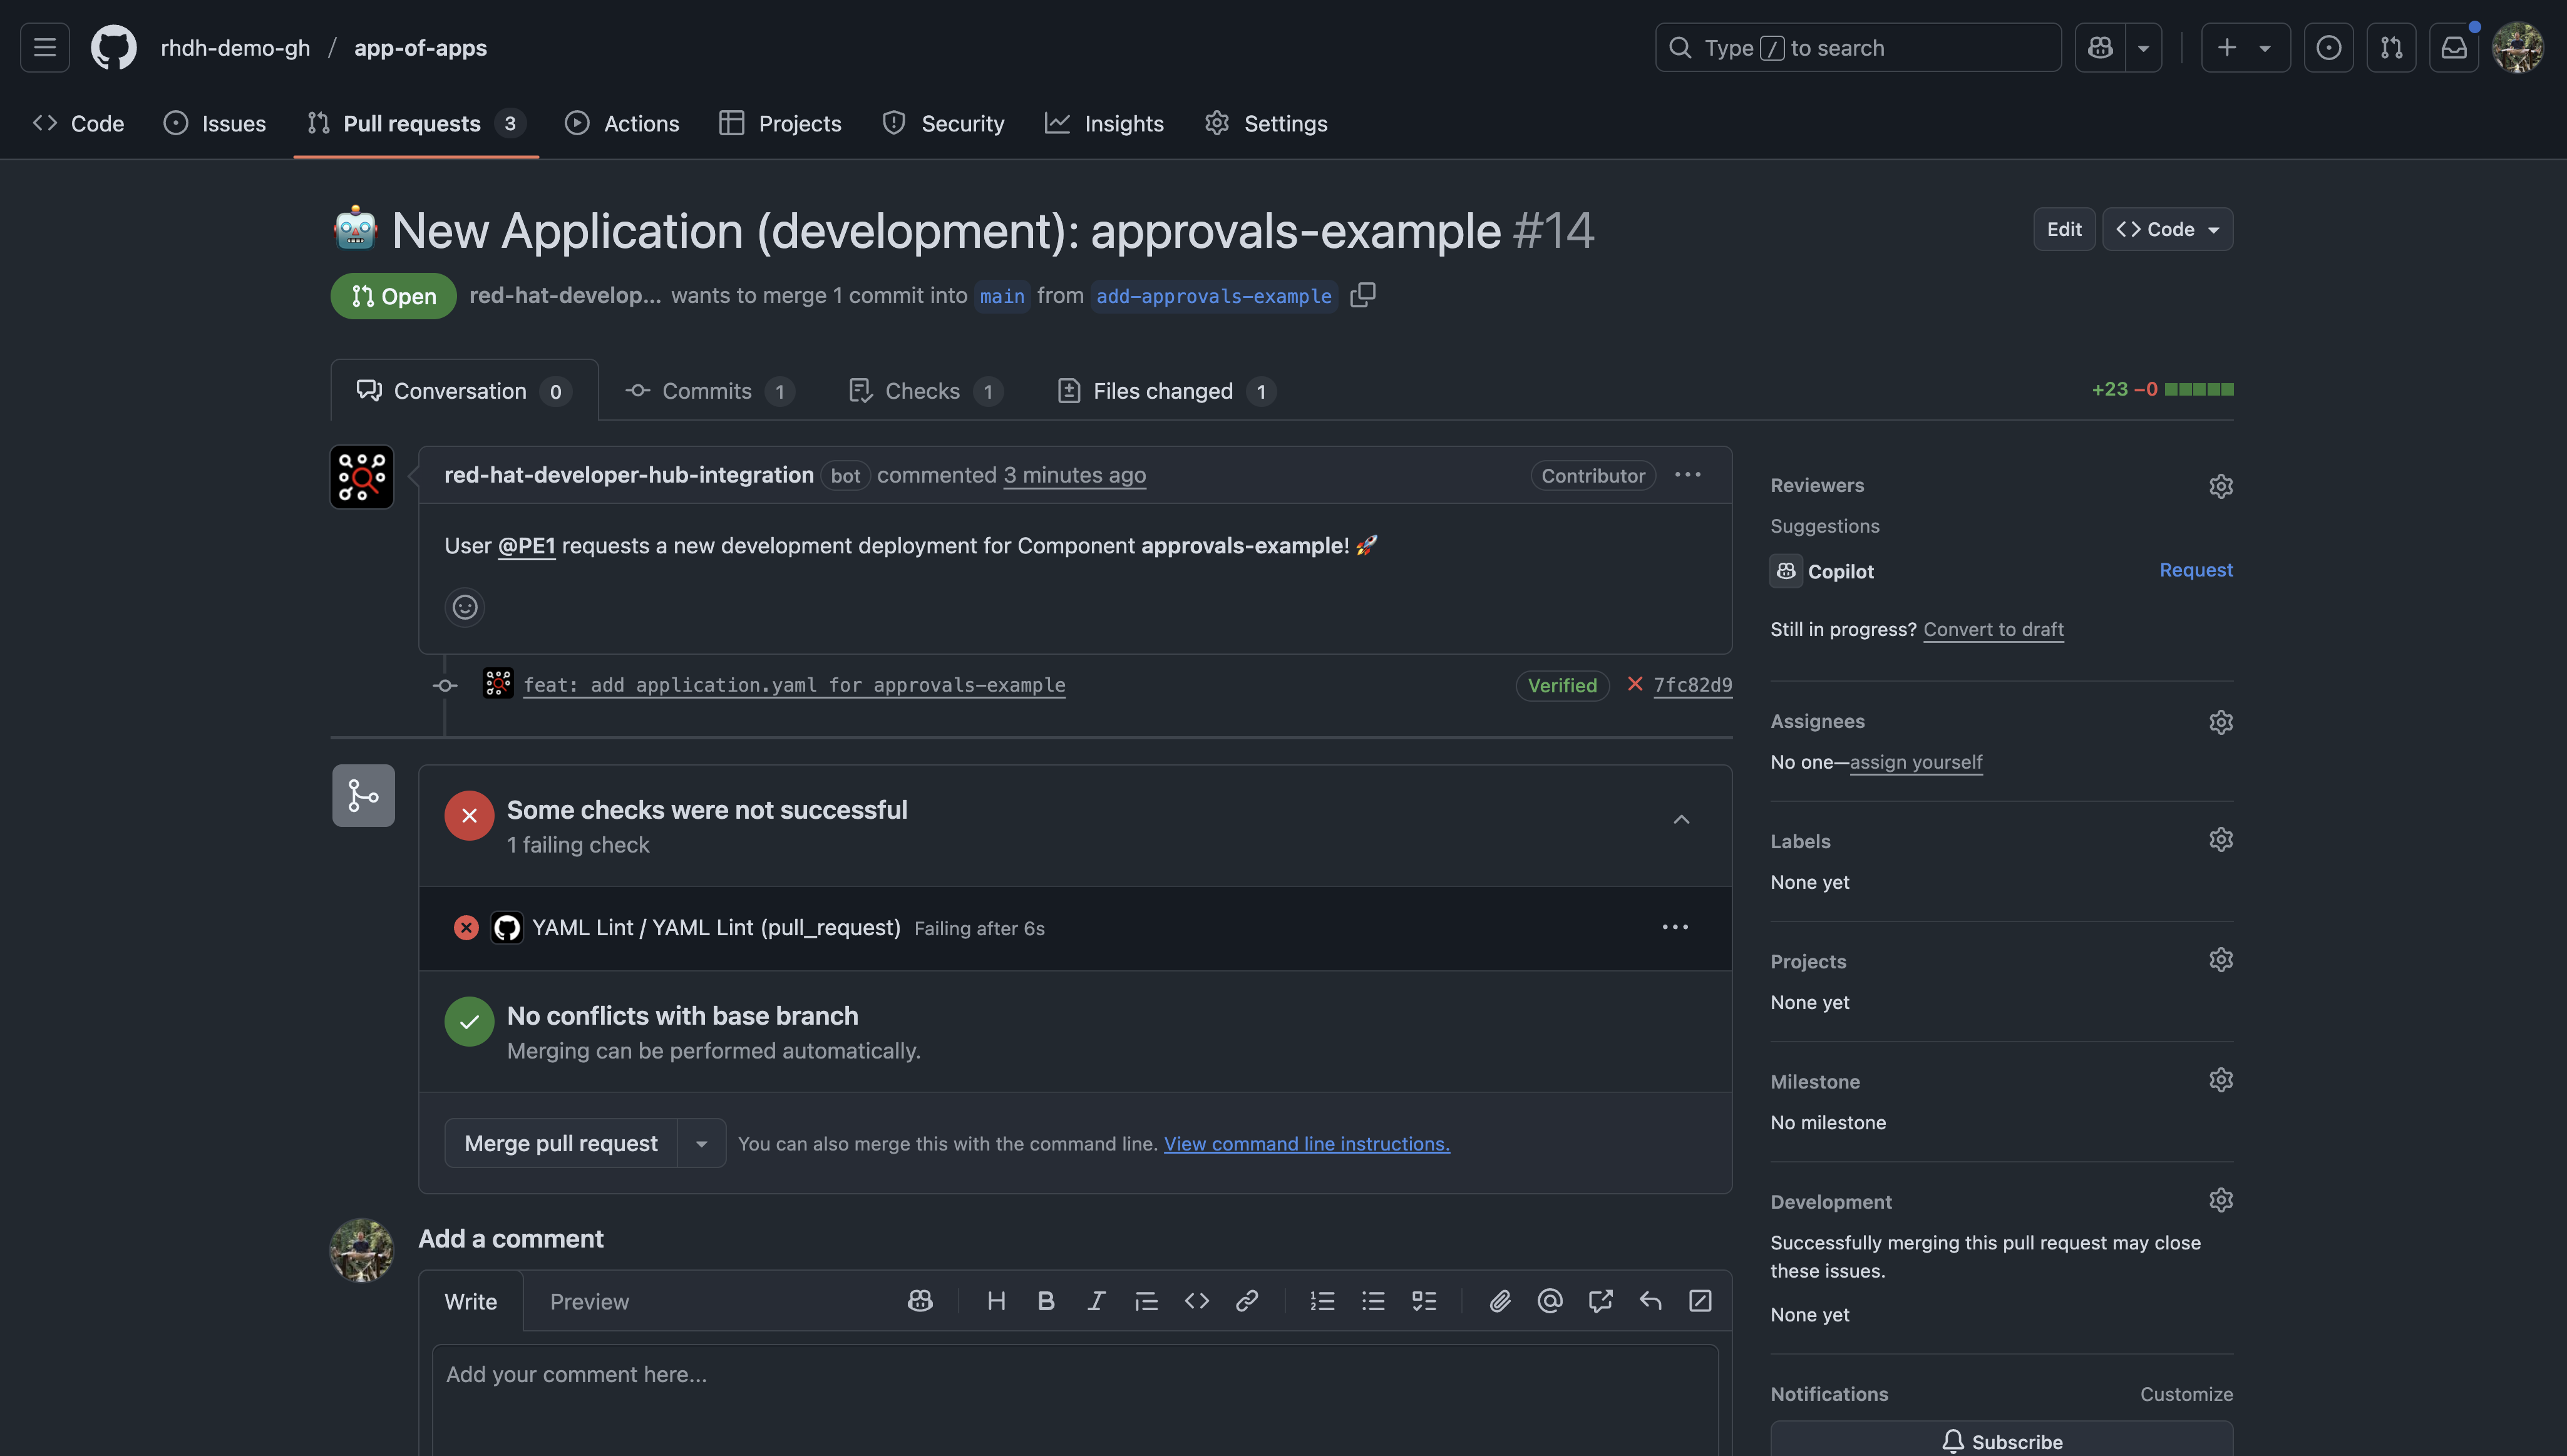Toggle bold formatting in comment editor
The width and height of the screenshot is (2567, 1456).
[1046, 1301]
